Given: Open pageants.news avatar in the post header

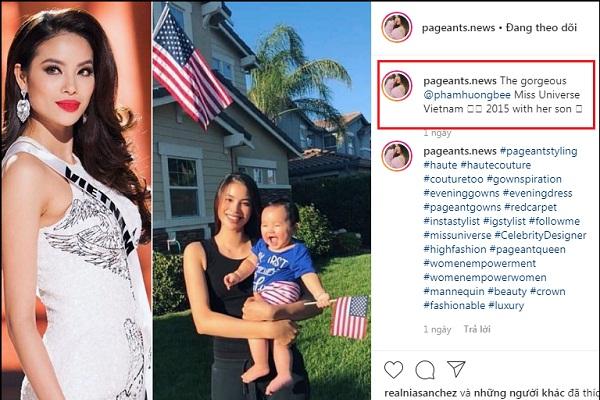Looking at the screenshot, I should 396,27.
